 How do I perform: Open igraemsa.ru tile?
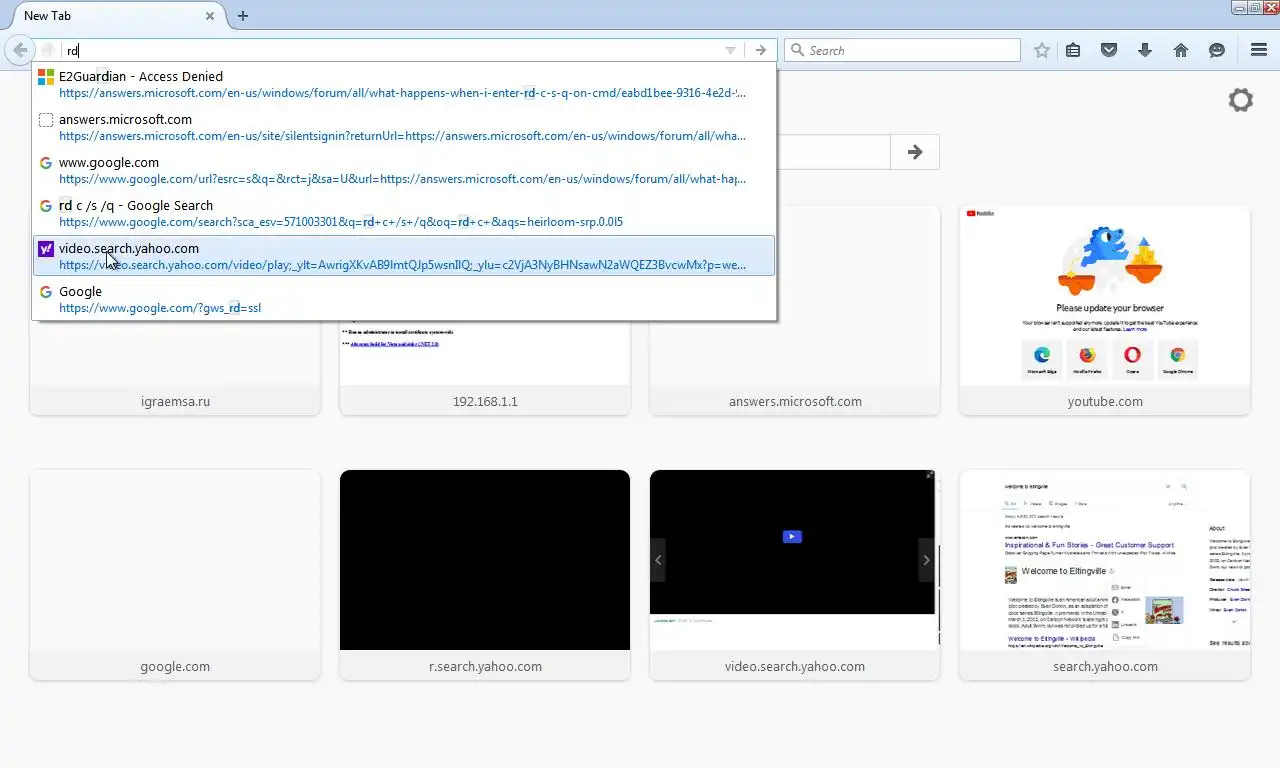tap(175, 310)
